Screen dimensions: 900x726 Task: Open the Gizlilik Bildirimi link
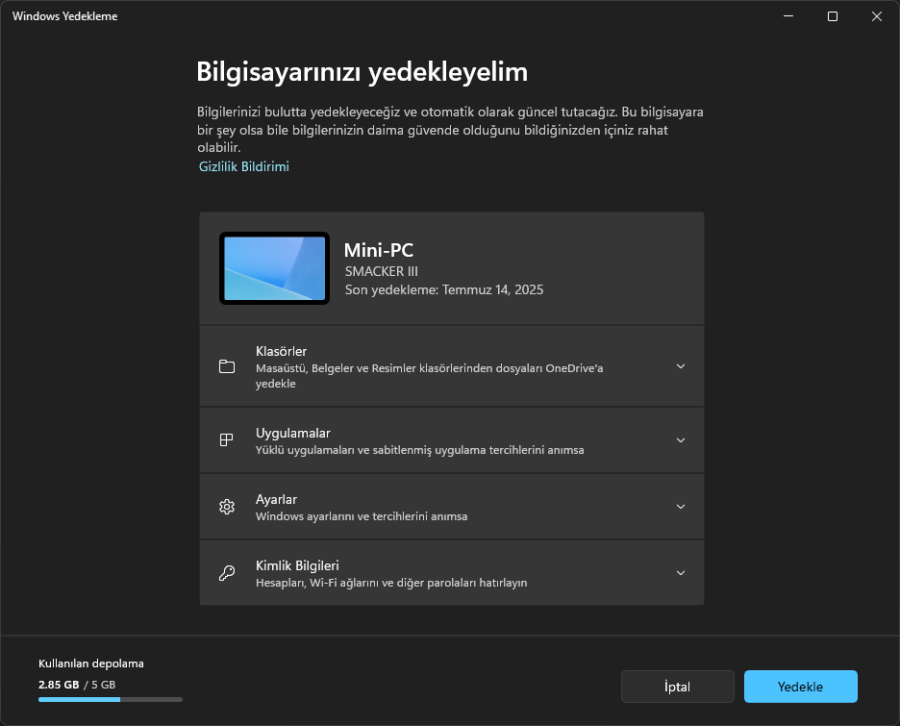[x=243, y=167]
